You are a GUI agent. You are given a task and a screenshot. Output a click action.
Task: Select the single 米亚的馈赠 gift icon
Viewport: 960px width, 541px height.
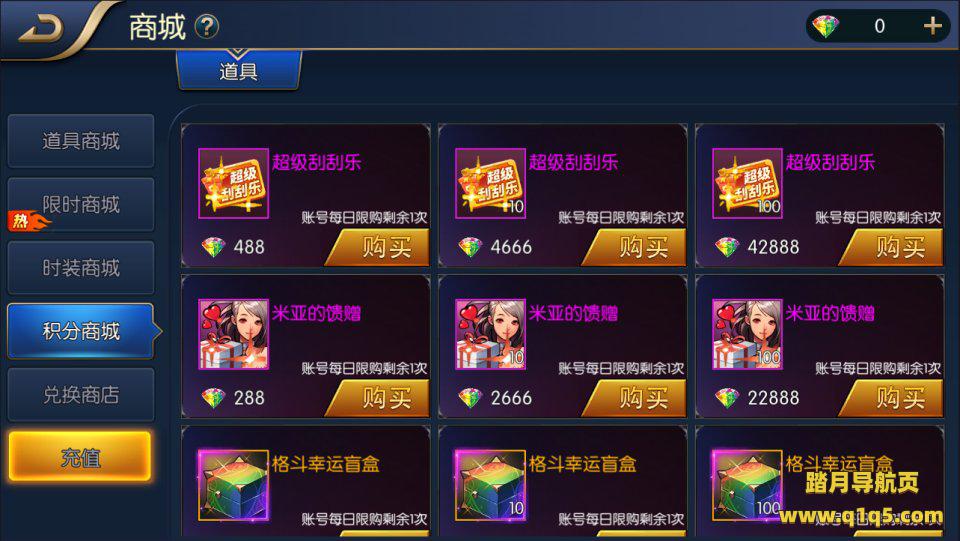(233, 334)
